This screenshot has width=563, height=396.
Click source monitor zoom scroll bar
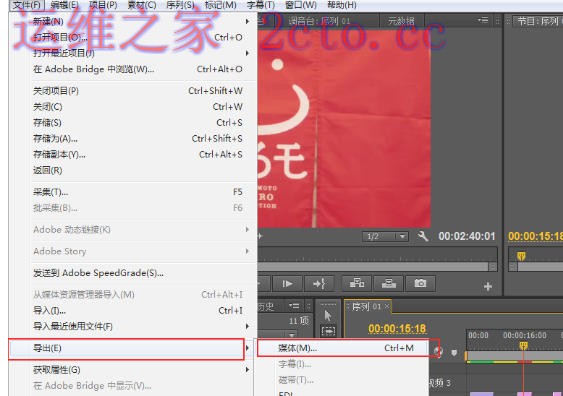373,267
